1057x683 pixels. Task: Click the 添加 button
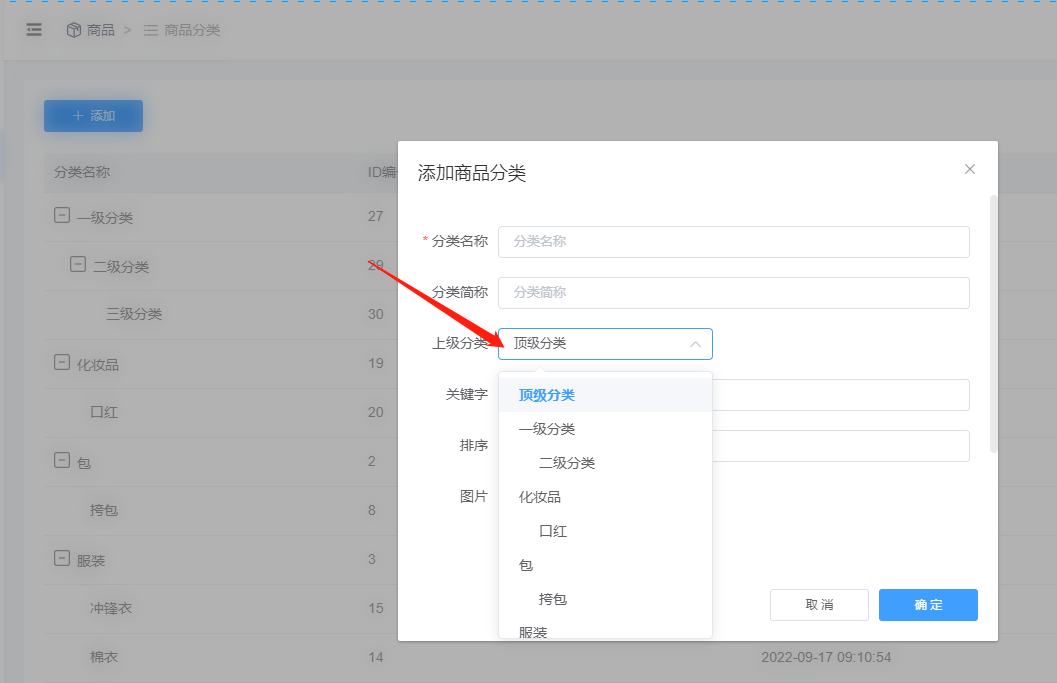[x=93, y=116]
